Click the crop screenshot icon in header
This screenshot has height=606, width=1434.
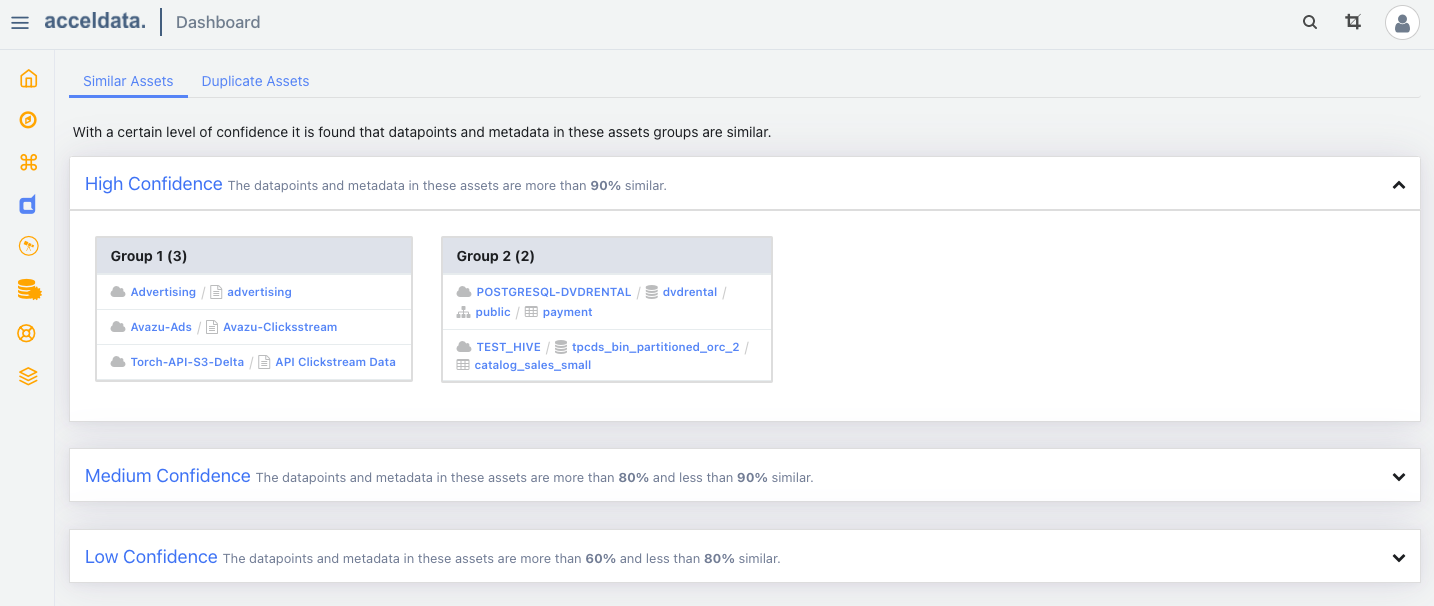(x=1353, y=23)
